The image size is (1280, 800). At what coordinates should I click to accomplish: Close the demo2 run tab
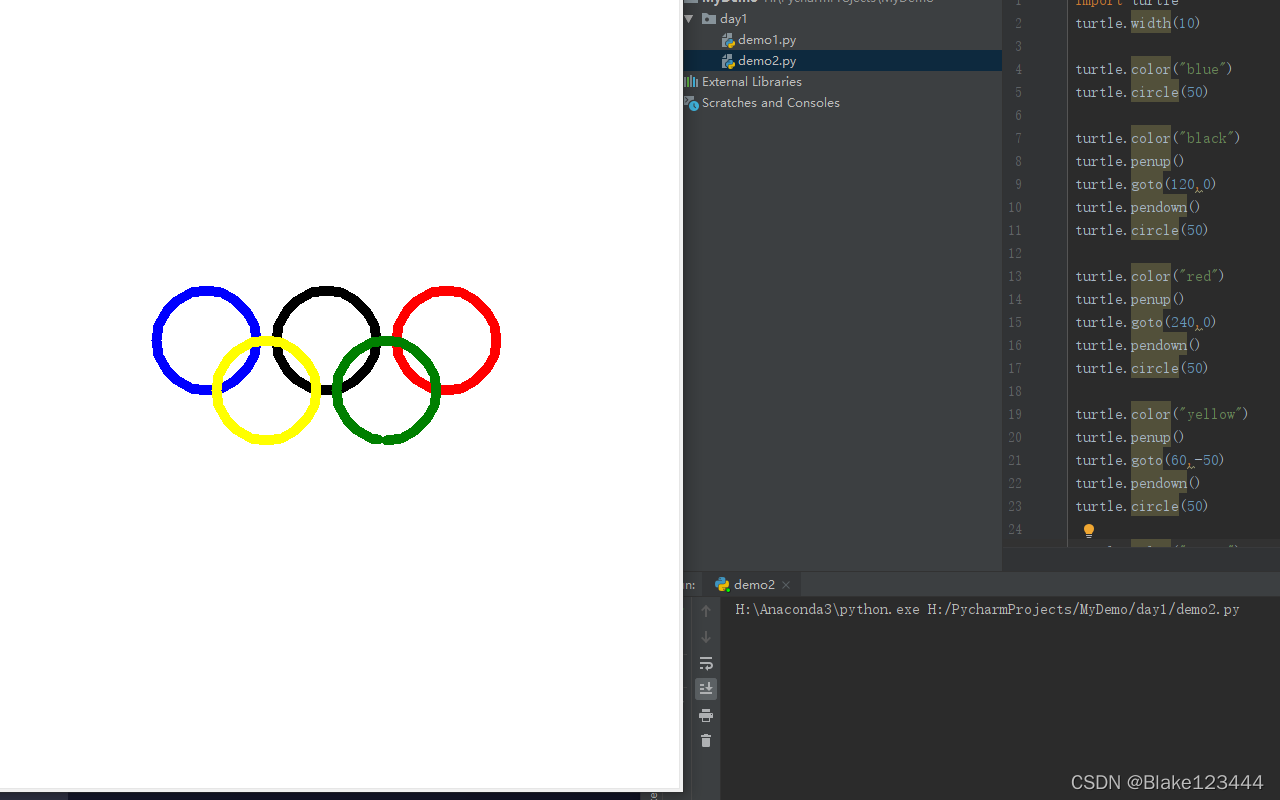coord(786,585)
